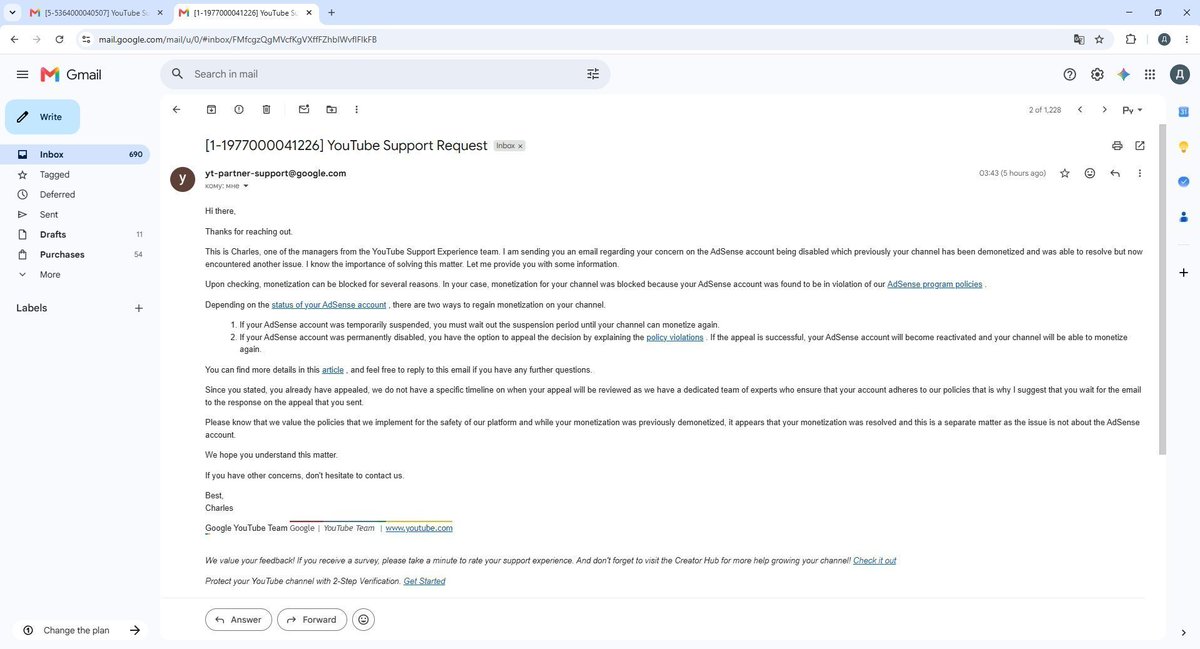Click the Write compose button
1200x649 pixels.
coord(42,117)
